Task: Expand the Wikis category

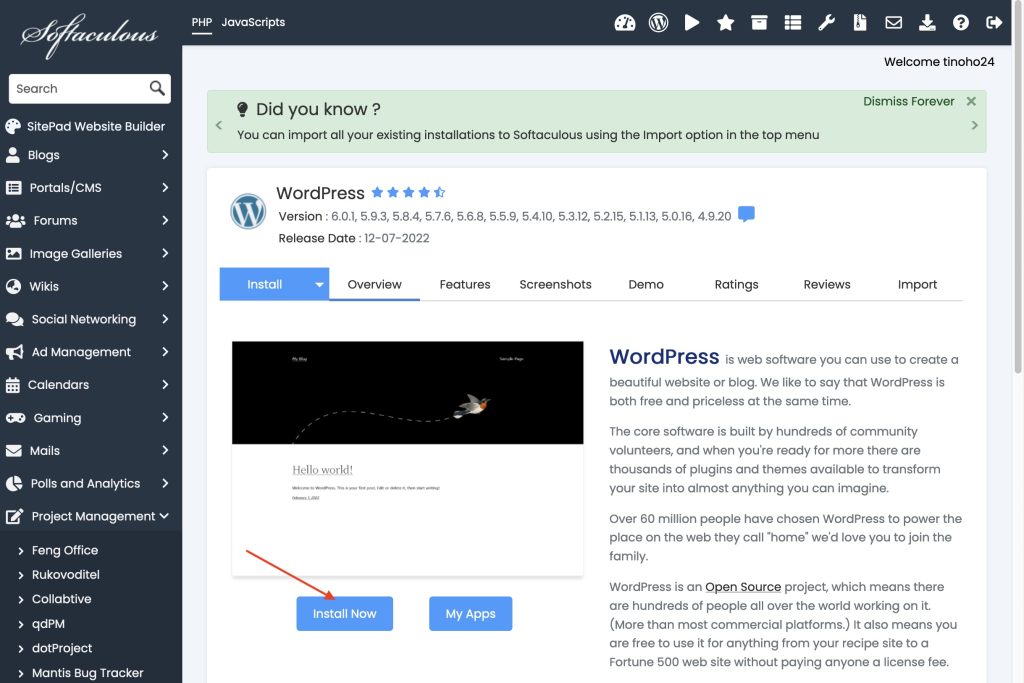Action: coord(87,286)
